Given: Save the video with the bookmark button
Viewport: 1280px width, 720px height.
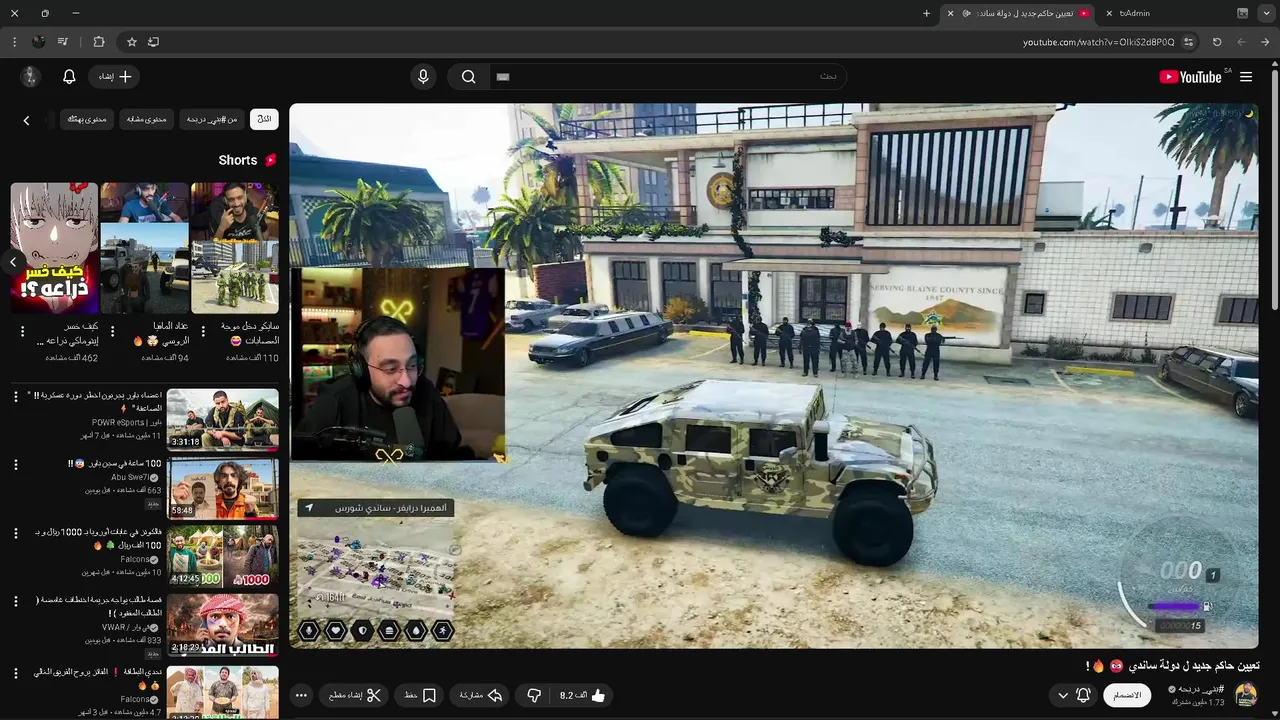Looking at the screenshot, I should point(420,695).
